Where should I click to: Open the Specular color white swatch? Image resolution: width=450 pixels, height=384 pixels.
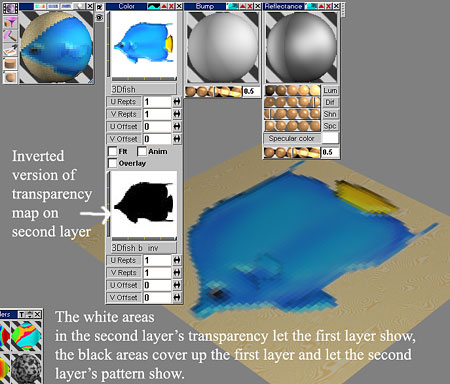coord(330,138)
